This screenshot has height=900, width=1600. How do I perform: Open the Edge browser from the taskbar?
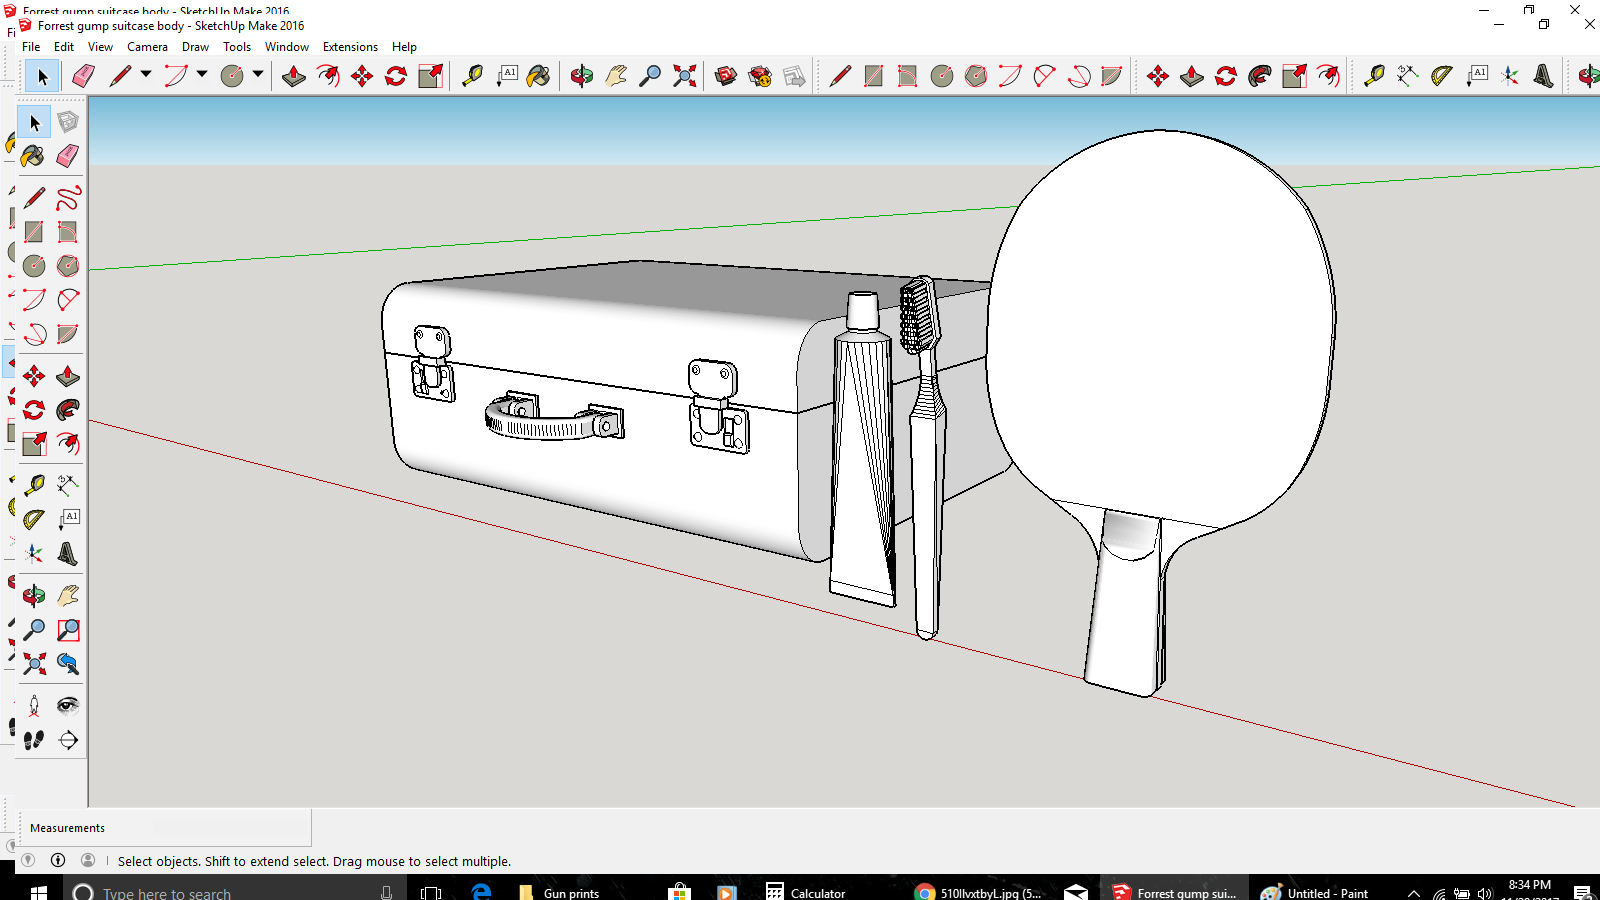point(481,892)
